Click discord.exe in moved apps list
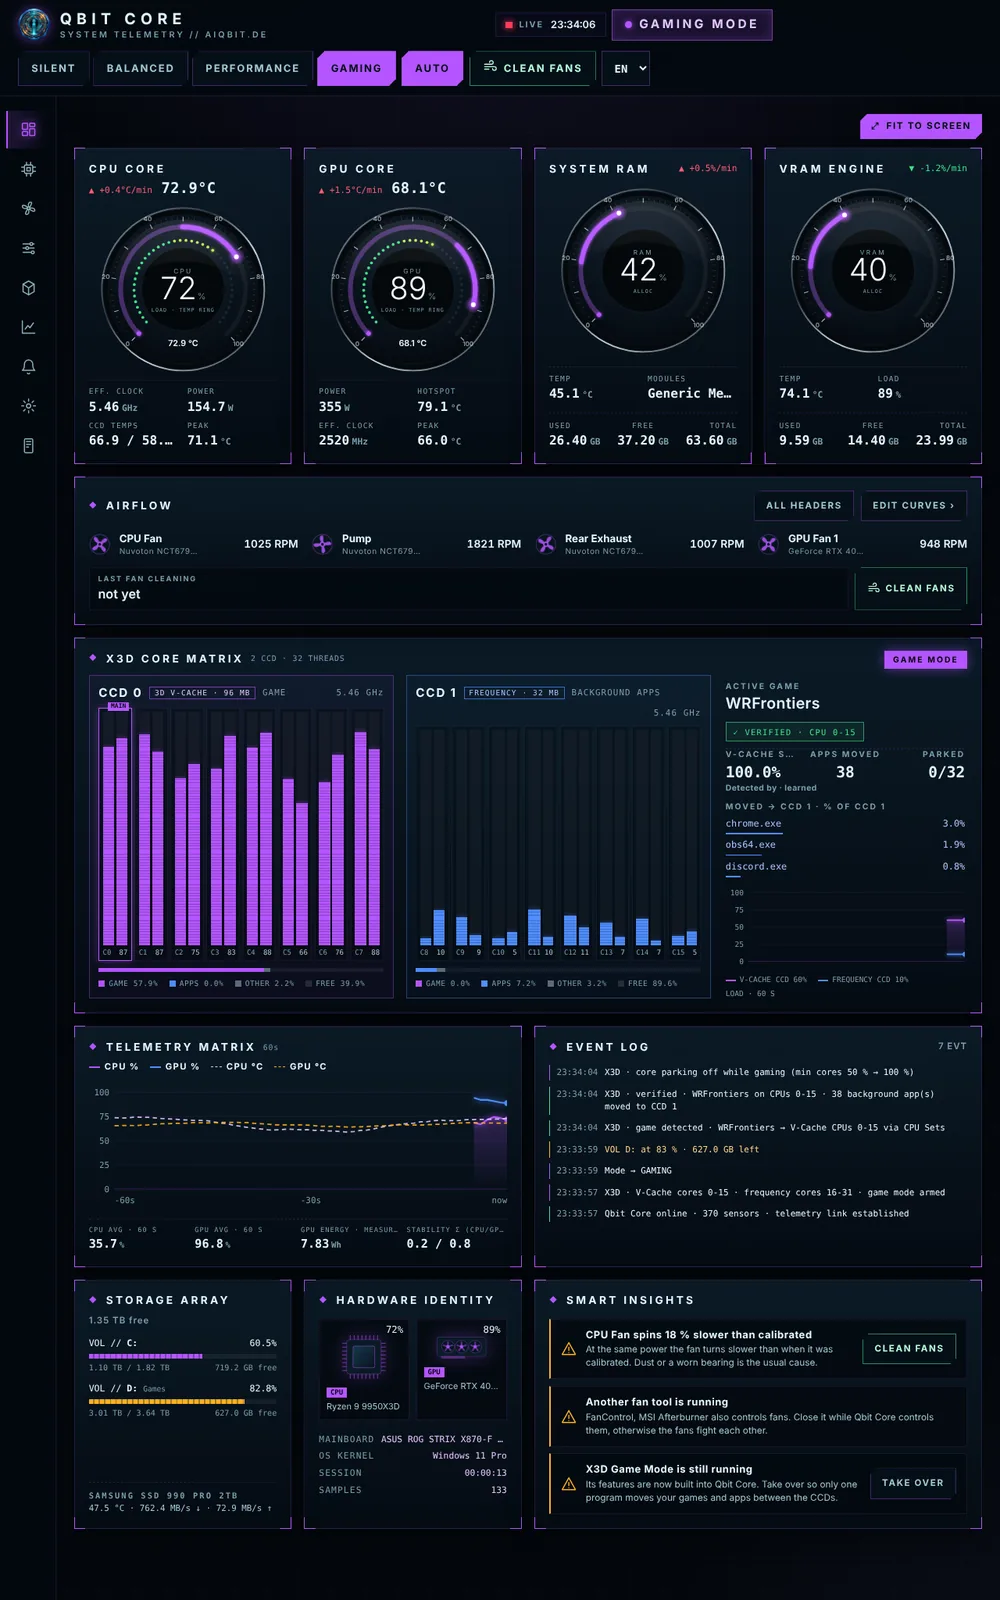The height and width of the screenshot is (1600, 1000). pyautogui.click(x=756, y=867)
